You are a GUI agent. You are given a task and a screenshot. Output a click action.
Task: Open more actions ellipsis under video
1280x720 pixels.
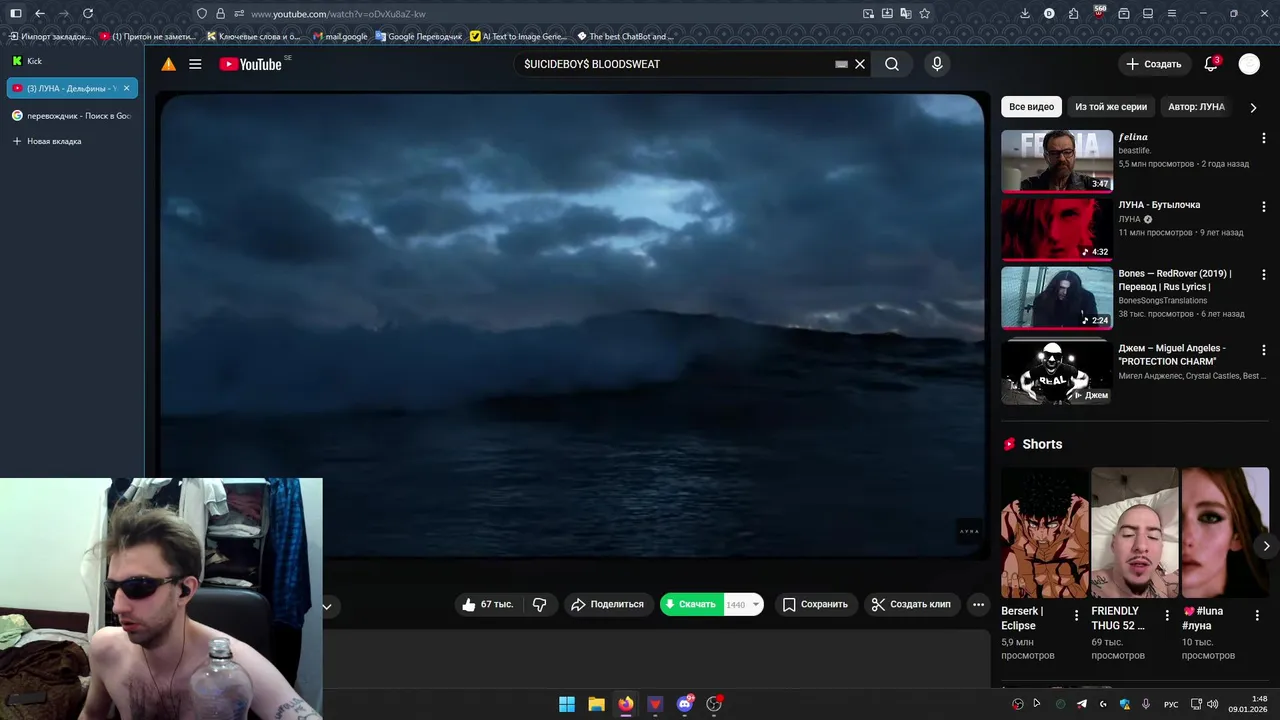pyautogui.click(x=978, y=604)
